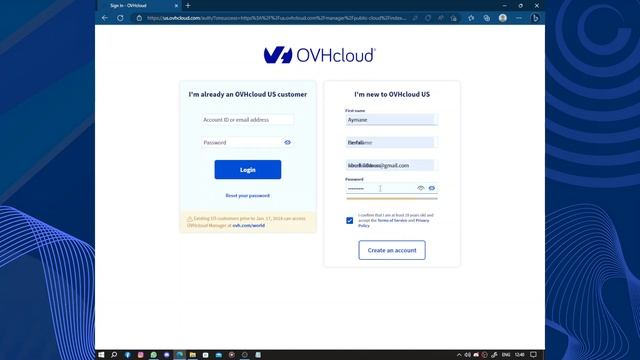Open the Windows Start menu

(x=101, y=355)
